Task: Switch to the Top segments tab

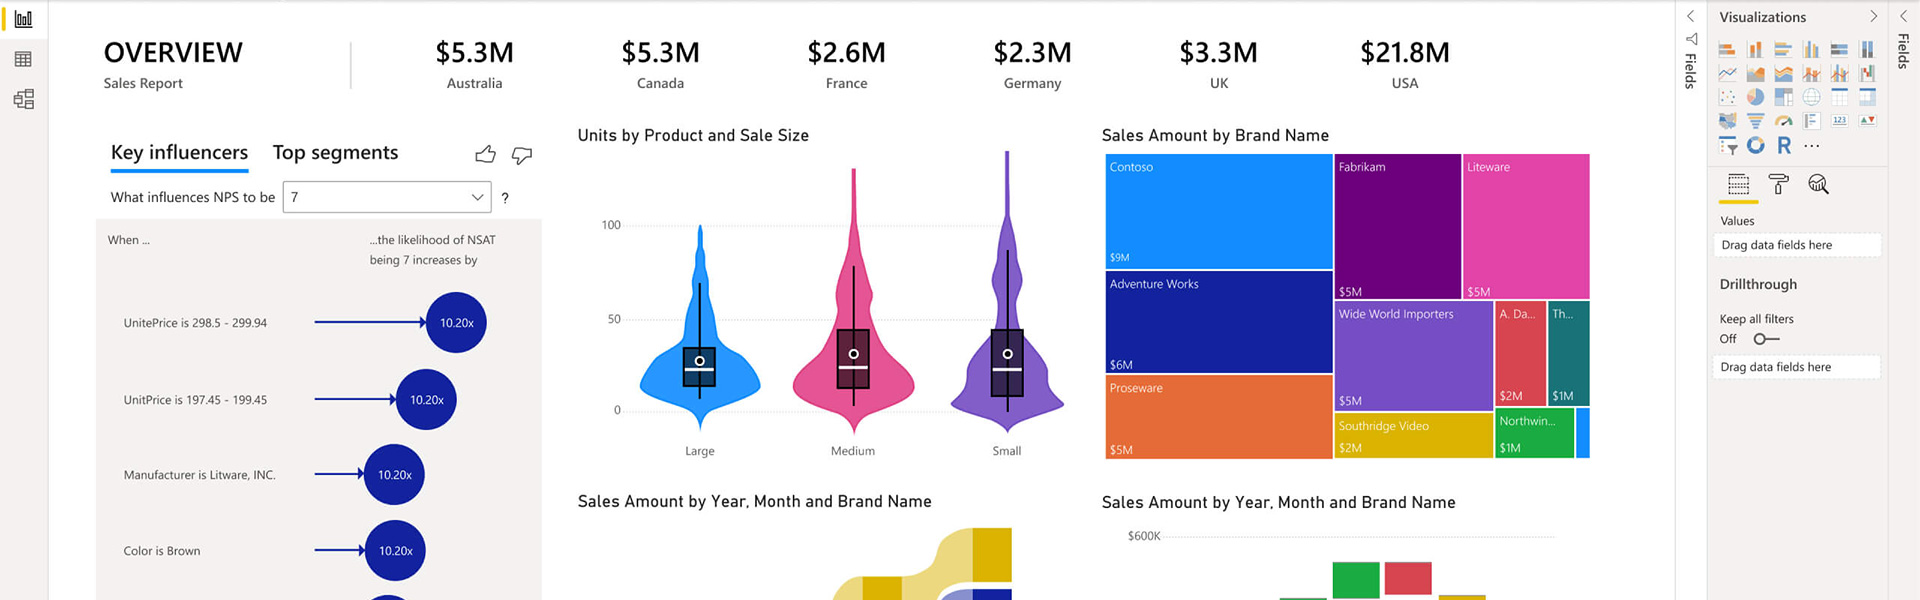Action: click(335, 152)
